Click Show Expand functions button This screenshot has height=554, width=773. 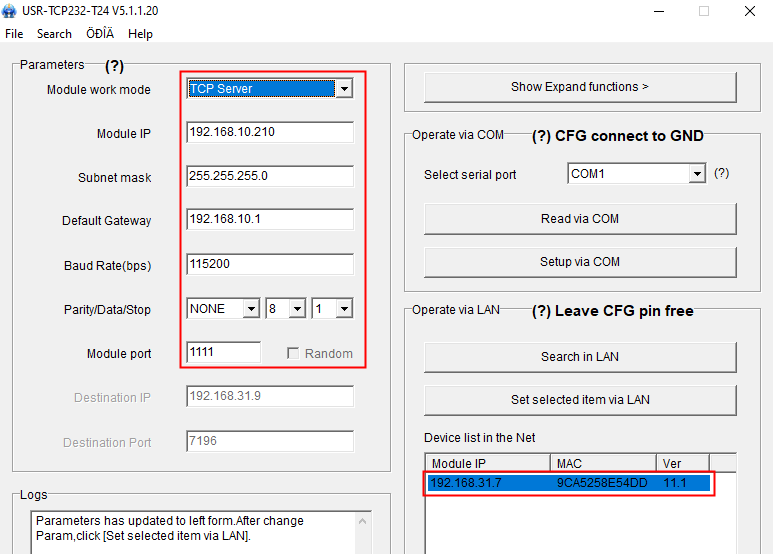click(x=580, y=87)
